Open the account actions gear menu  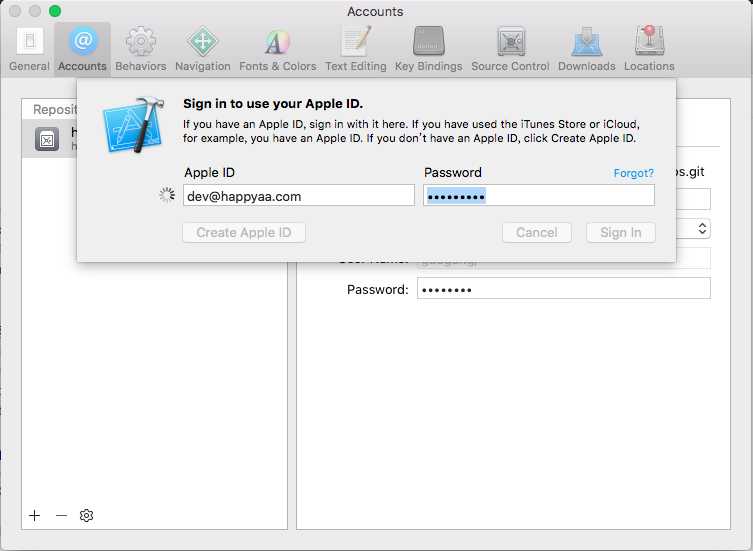[x=86, y=515]
